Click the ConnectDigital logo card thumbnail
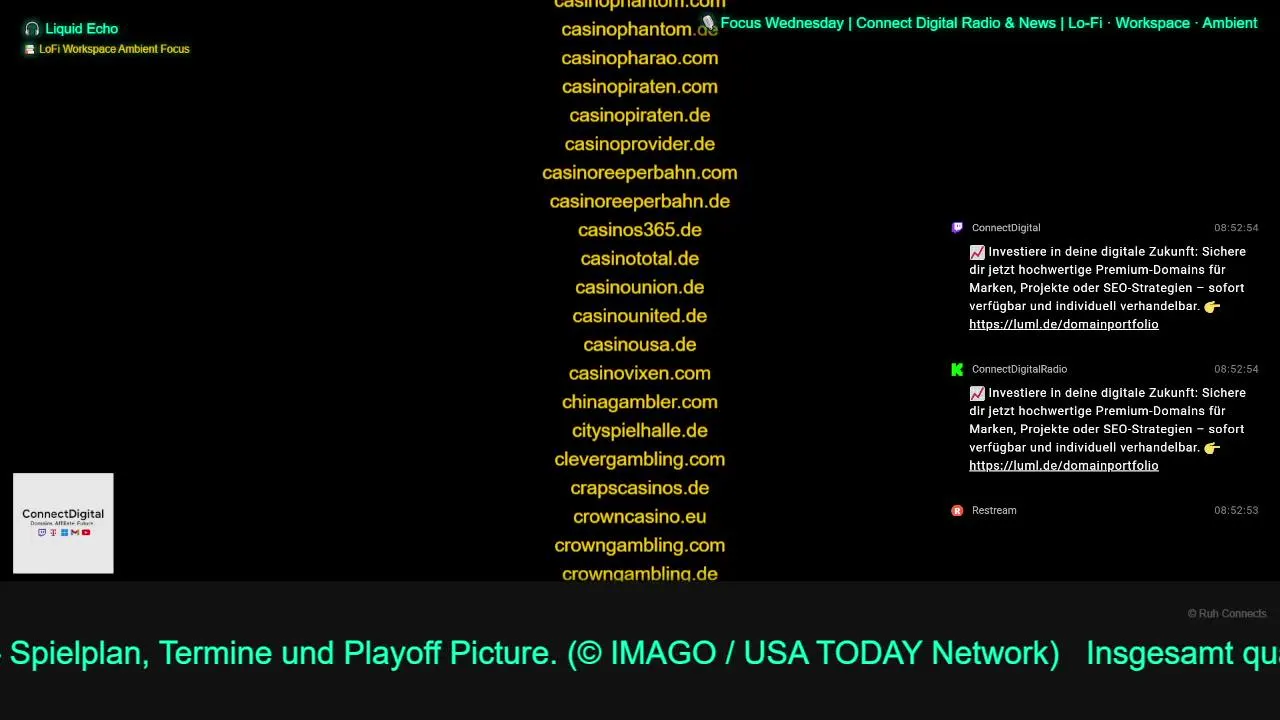Viewport: 1280px width, 720px height. point(63,523)
